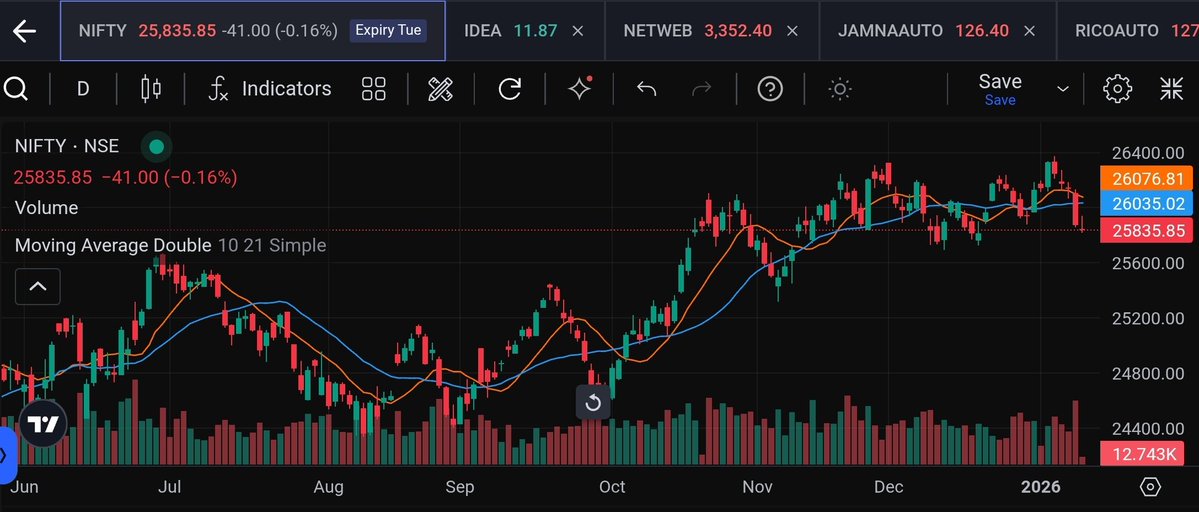Click the green market status dot
Image resolution: width=1199 pixels, height=512 pixels.
[x=157, y=147]
